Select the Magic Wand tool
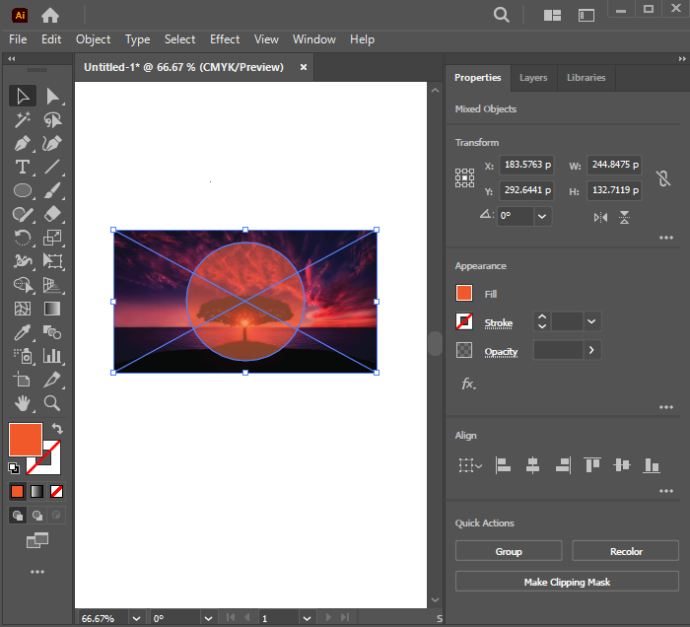Image resolution: width=690 pixels, height=627 pixels. point(22,120)
